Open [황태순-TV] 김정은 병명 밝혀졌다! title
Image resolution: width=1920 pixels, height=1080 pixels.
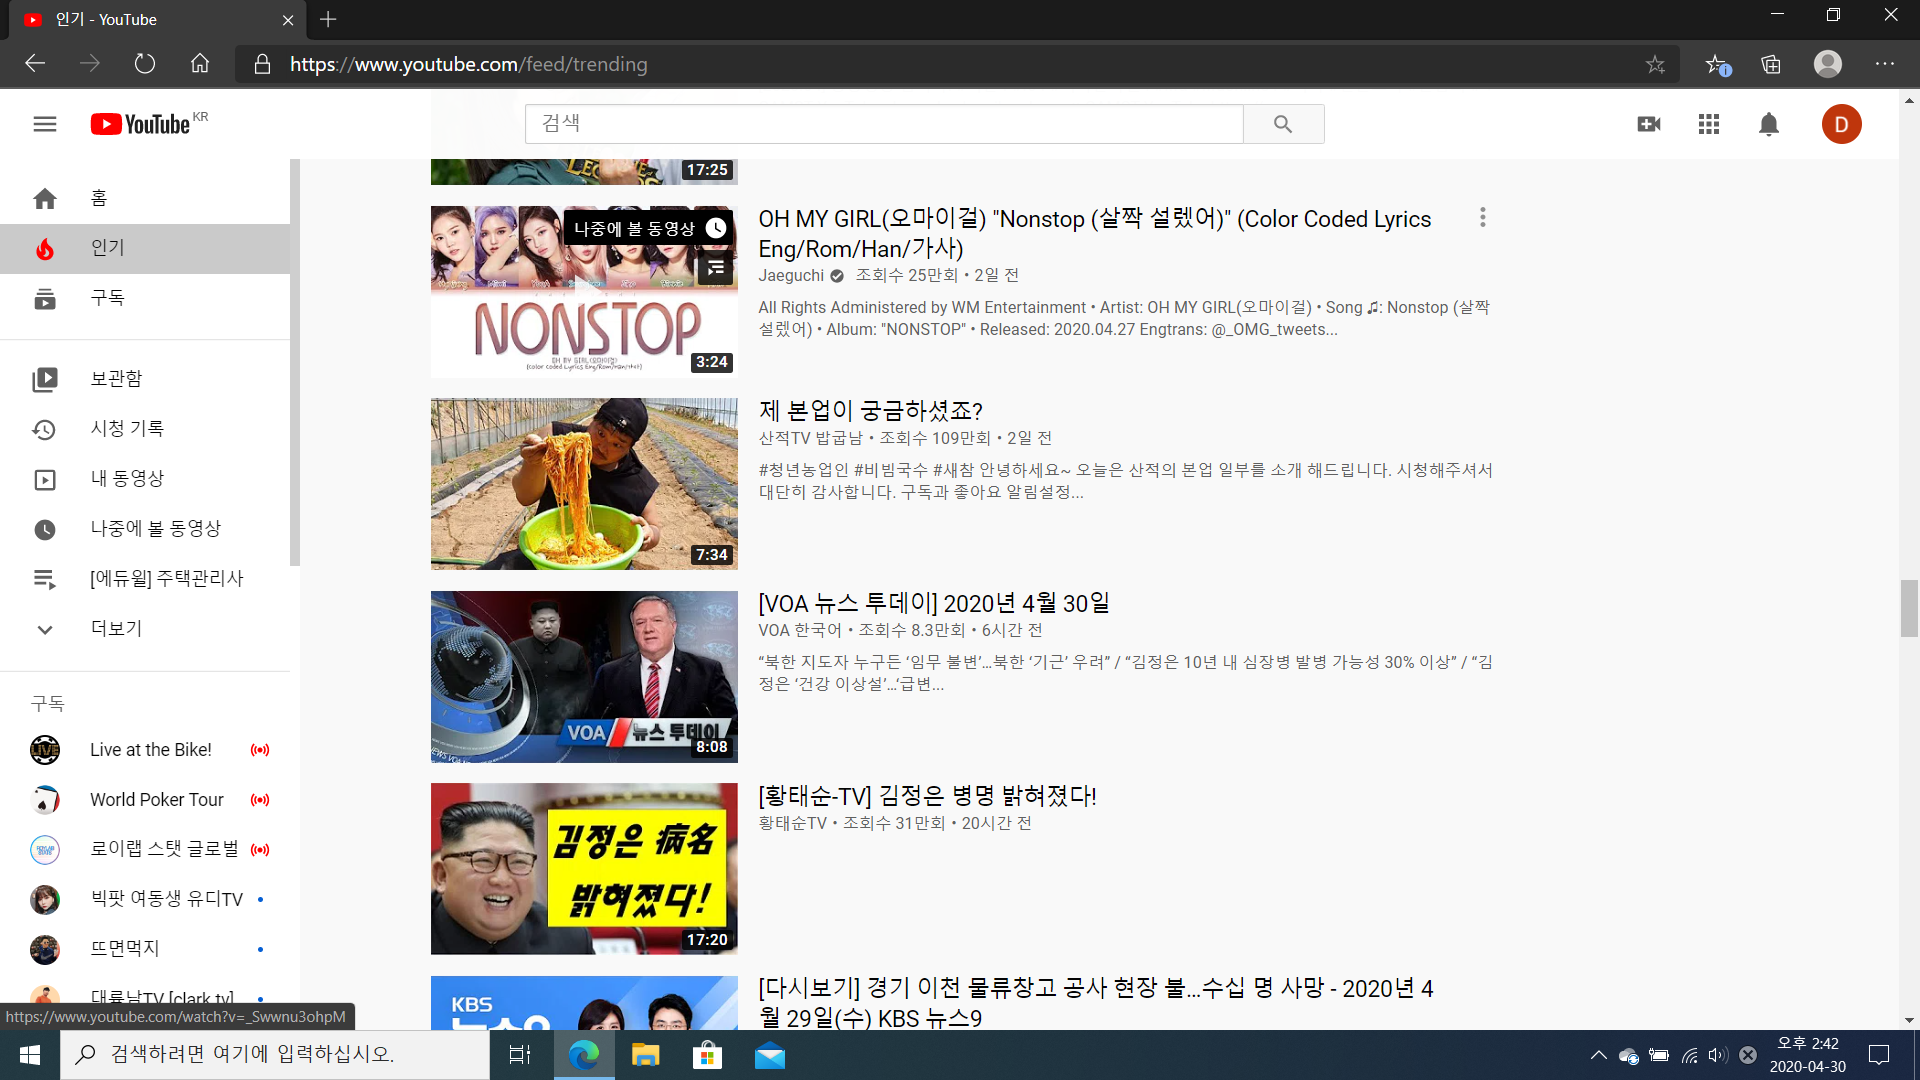click(x=928, y=796)
